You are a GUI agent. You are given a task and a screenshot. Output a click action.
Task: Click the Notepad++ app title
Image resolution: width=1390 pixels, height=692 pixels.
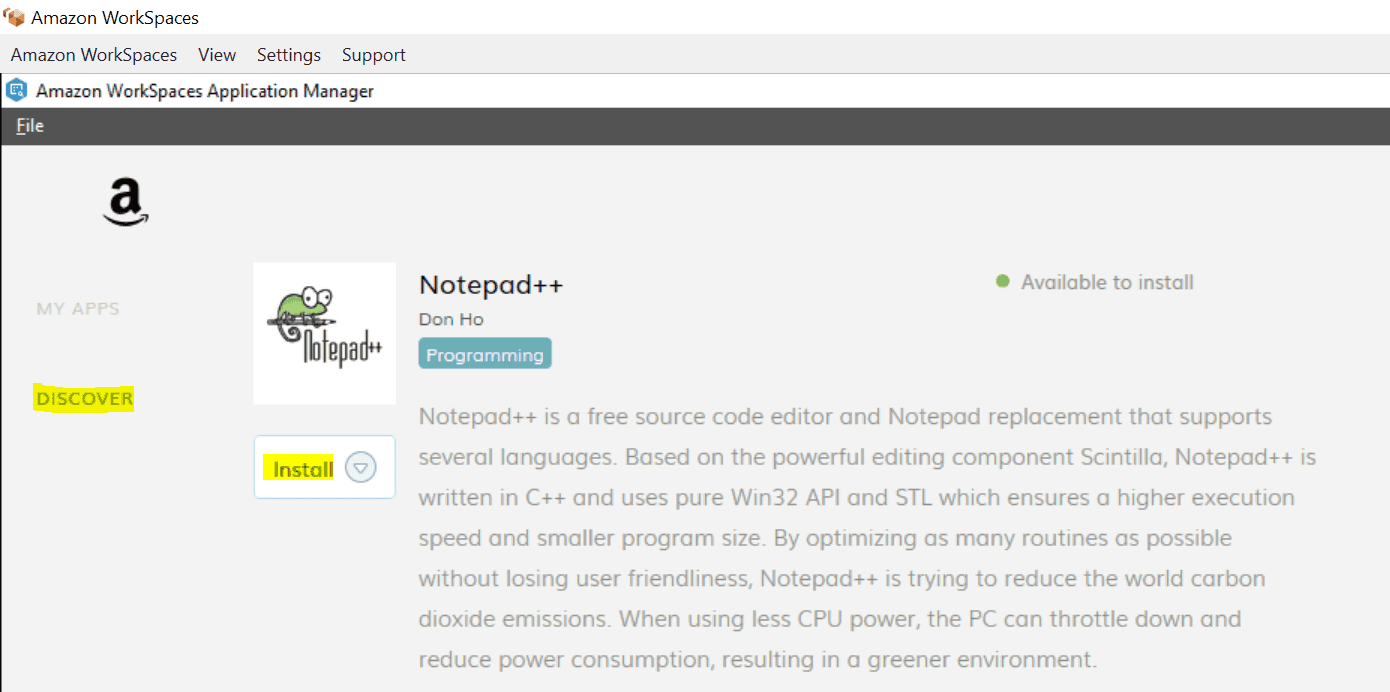pyautogui.click(x=491, y=285)
